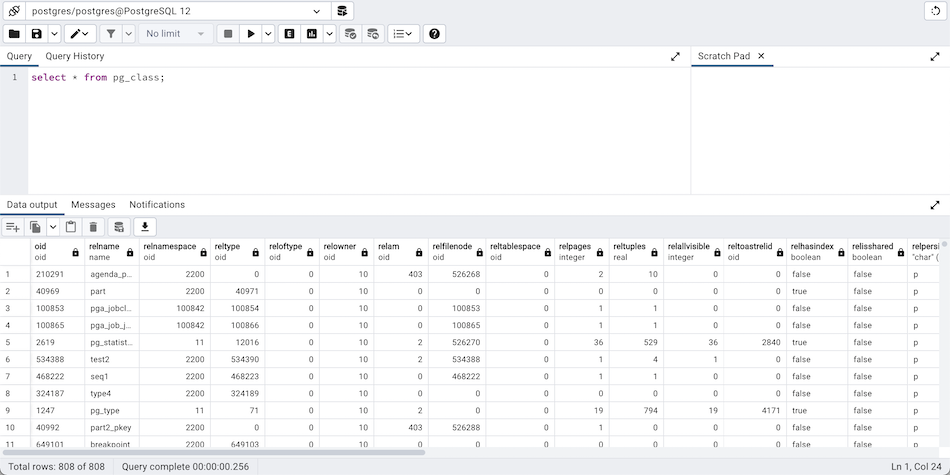This screenshot has width=950, height=475.
Task: Select the relfilenode column header
Action: coord(457,251)
